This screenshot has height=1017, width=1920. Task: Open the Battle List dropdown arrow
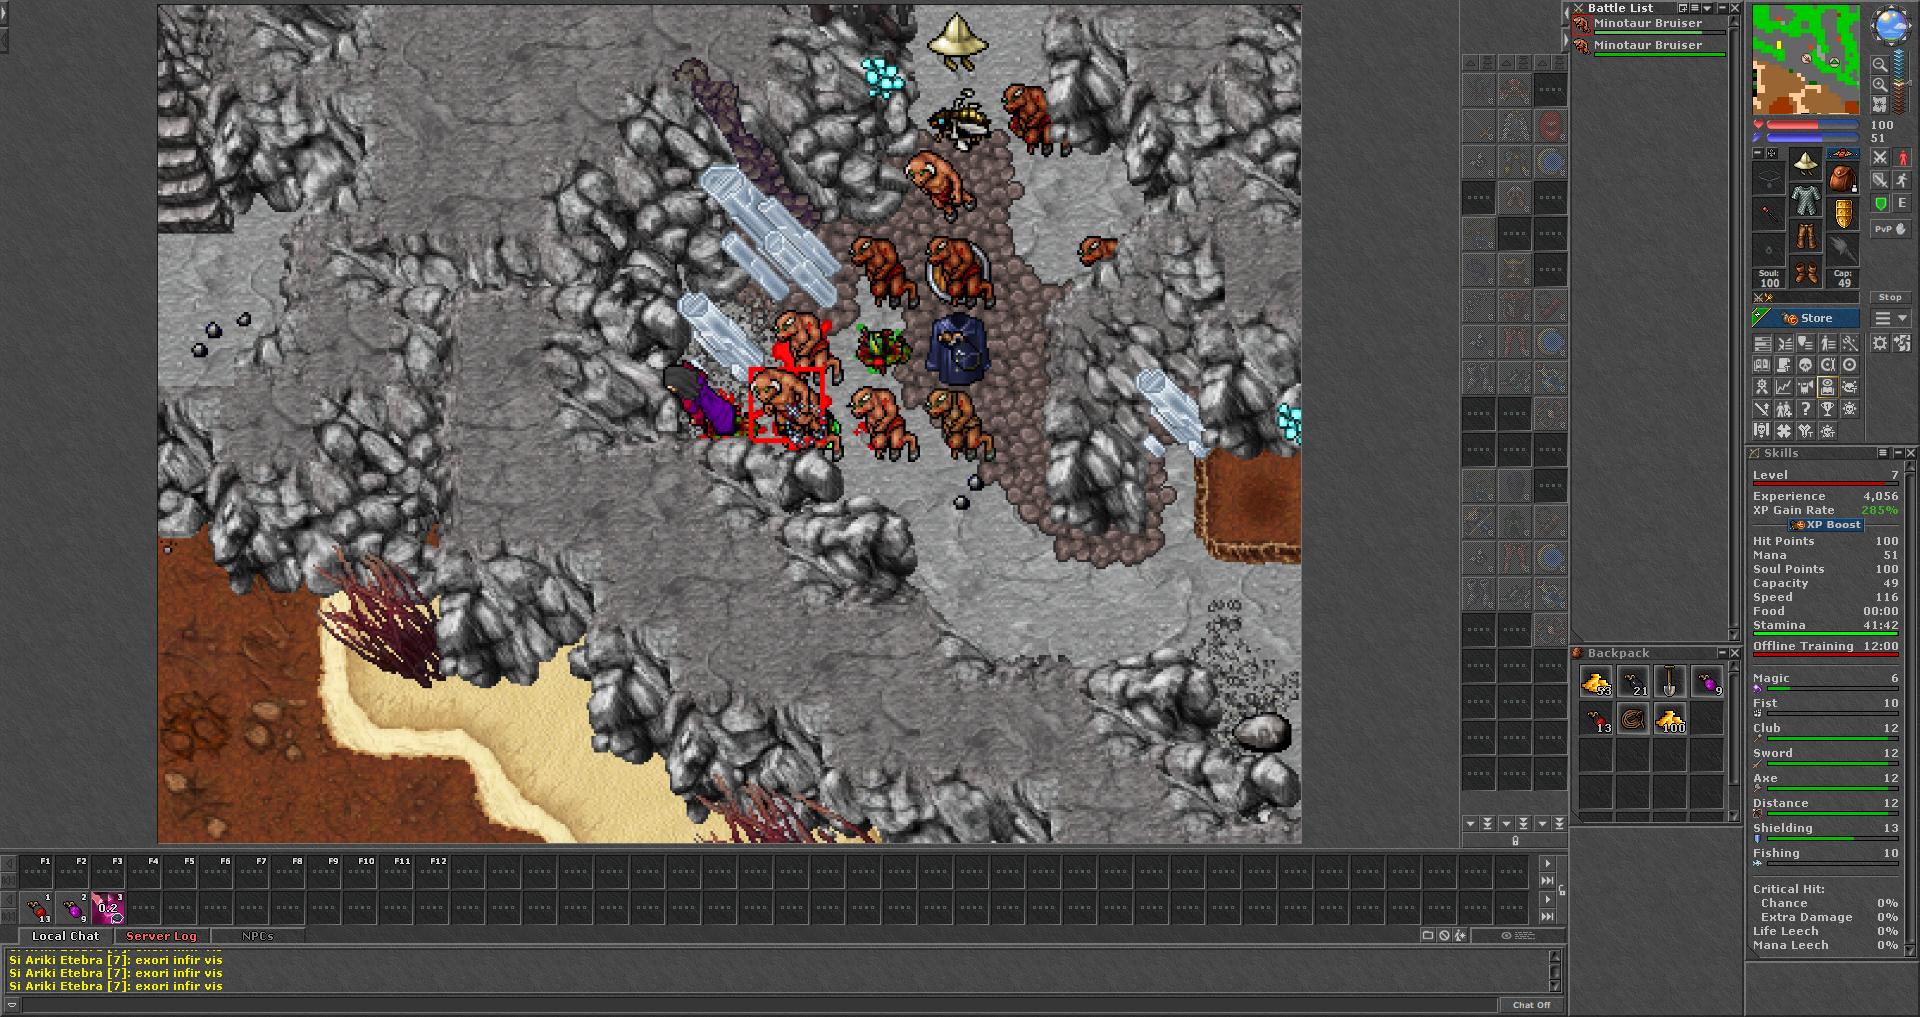pyautogui.click(x=1707, y=8)
